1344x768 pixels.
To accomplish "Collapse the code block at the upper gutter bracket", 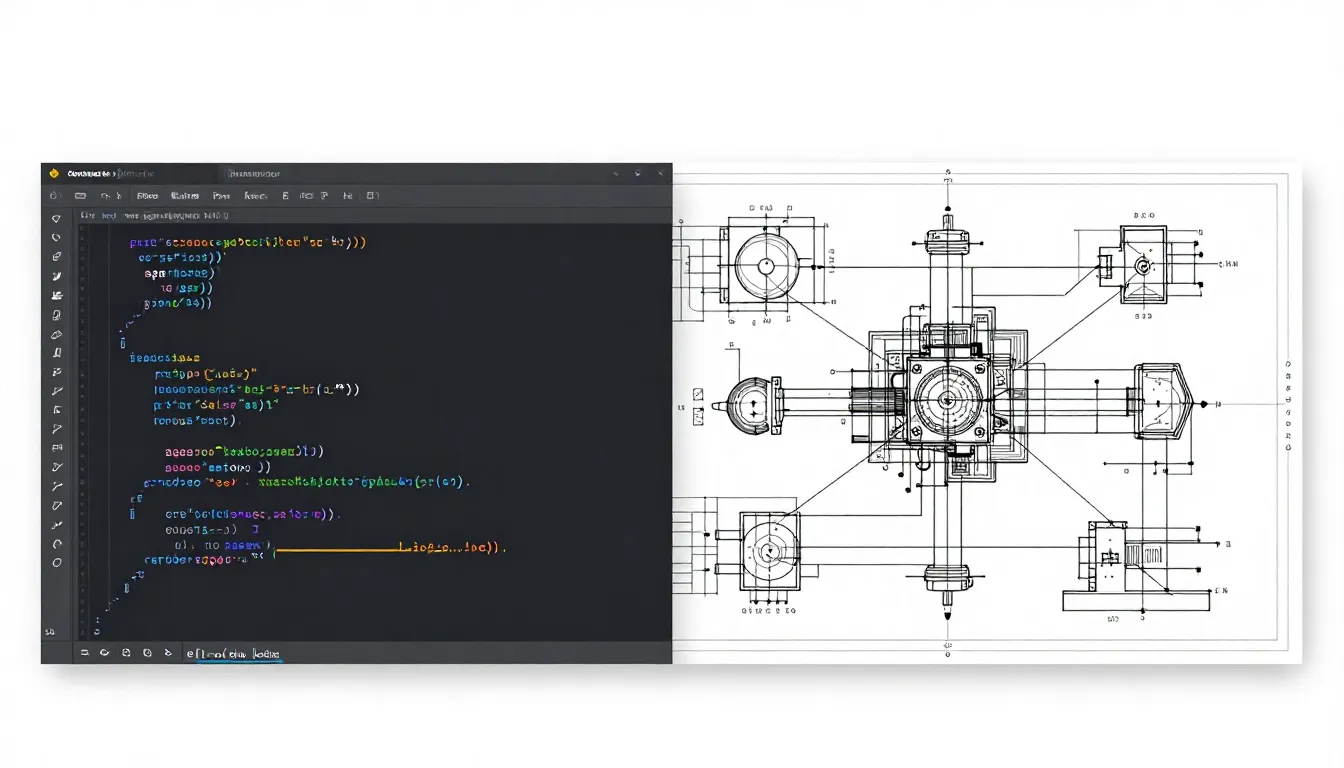I will (121, 343).
